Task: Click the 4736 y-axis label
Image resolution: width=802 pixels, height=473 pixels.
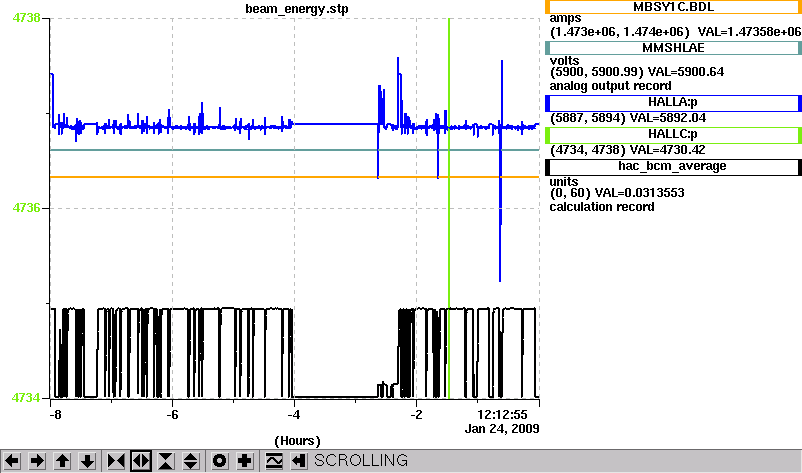Action: [x=27, y=208]
